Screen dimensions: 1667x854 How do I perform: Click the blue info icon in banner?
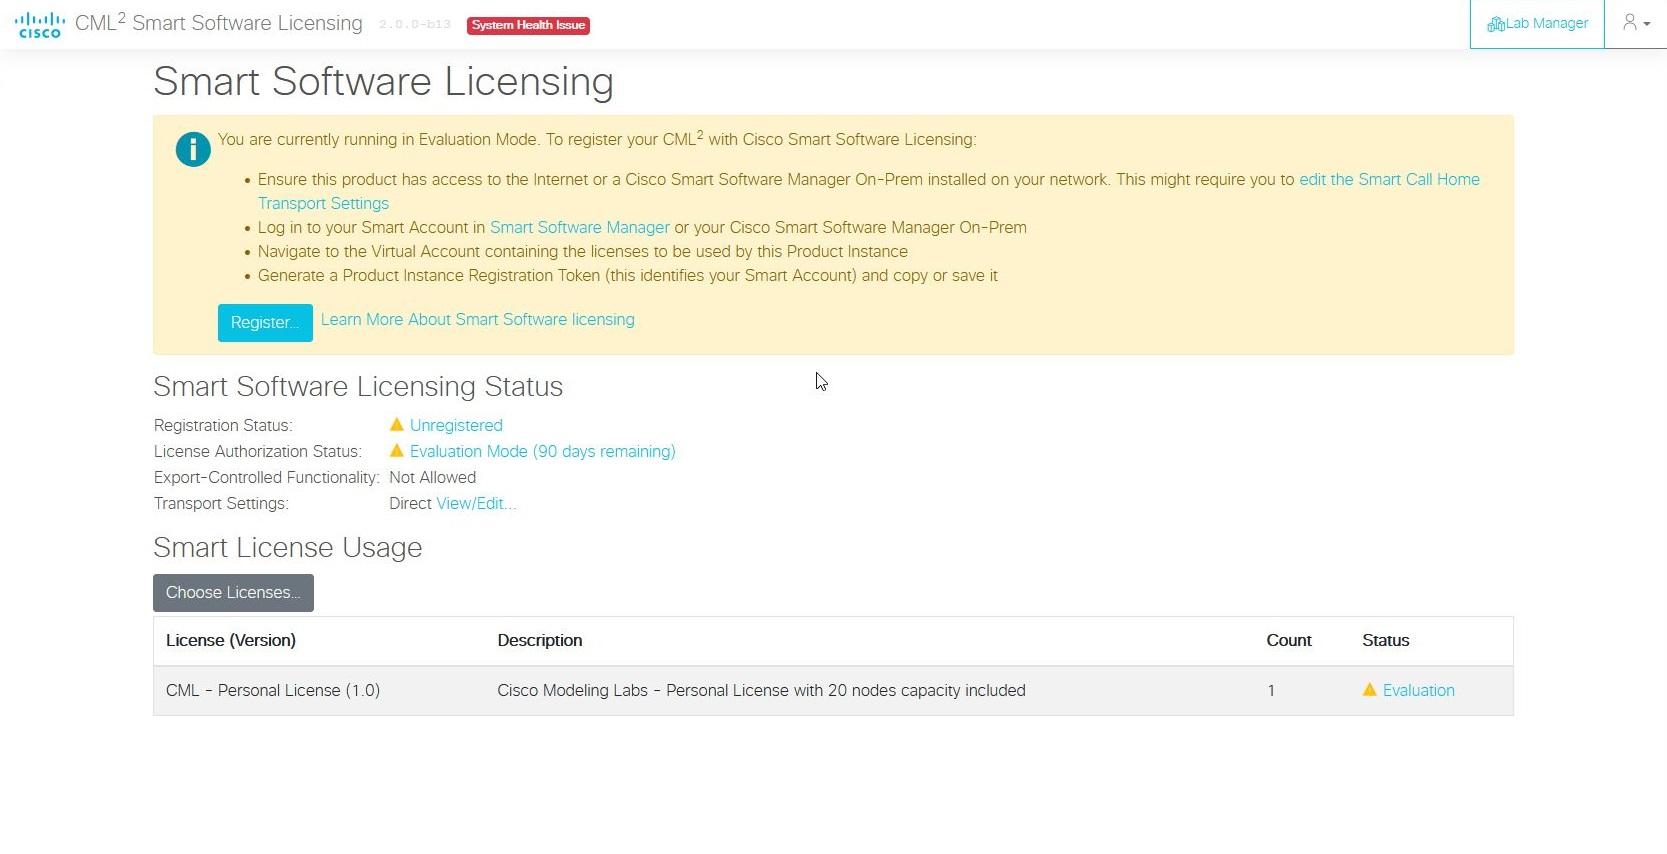[193, 149]
